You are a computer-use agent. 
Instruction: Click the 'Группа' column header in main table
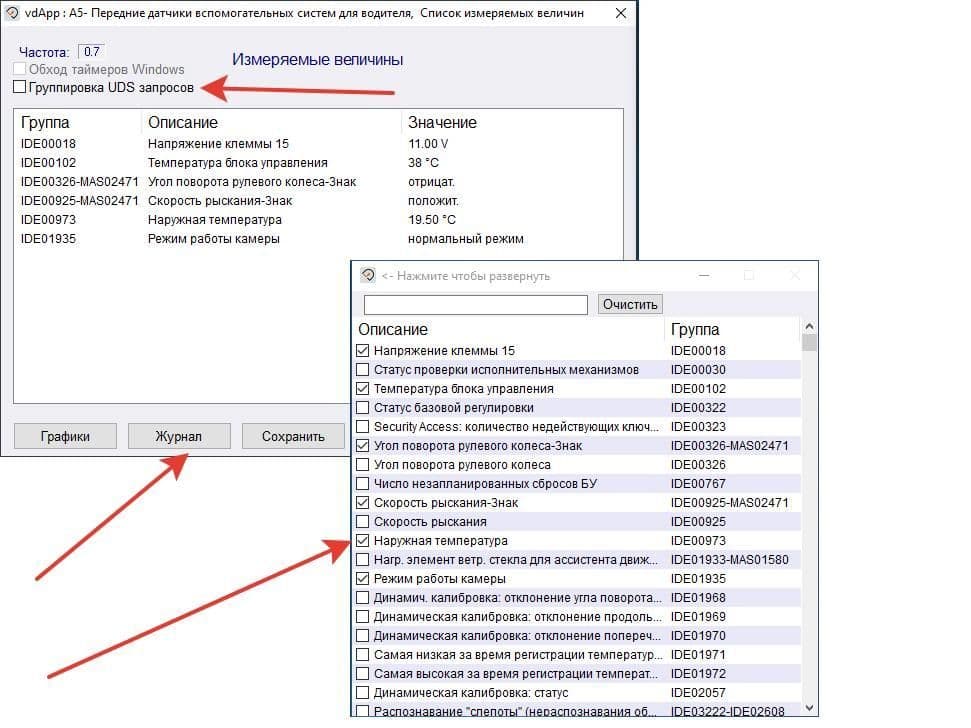coord(45,123)
